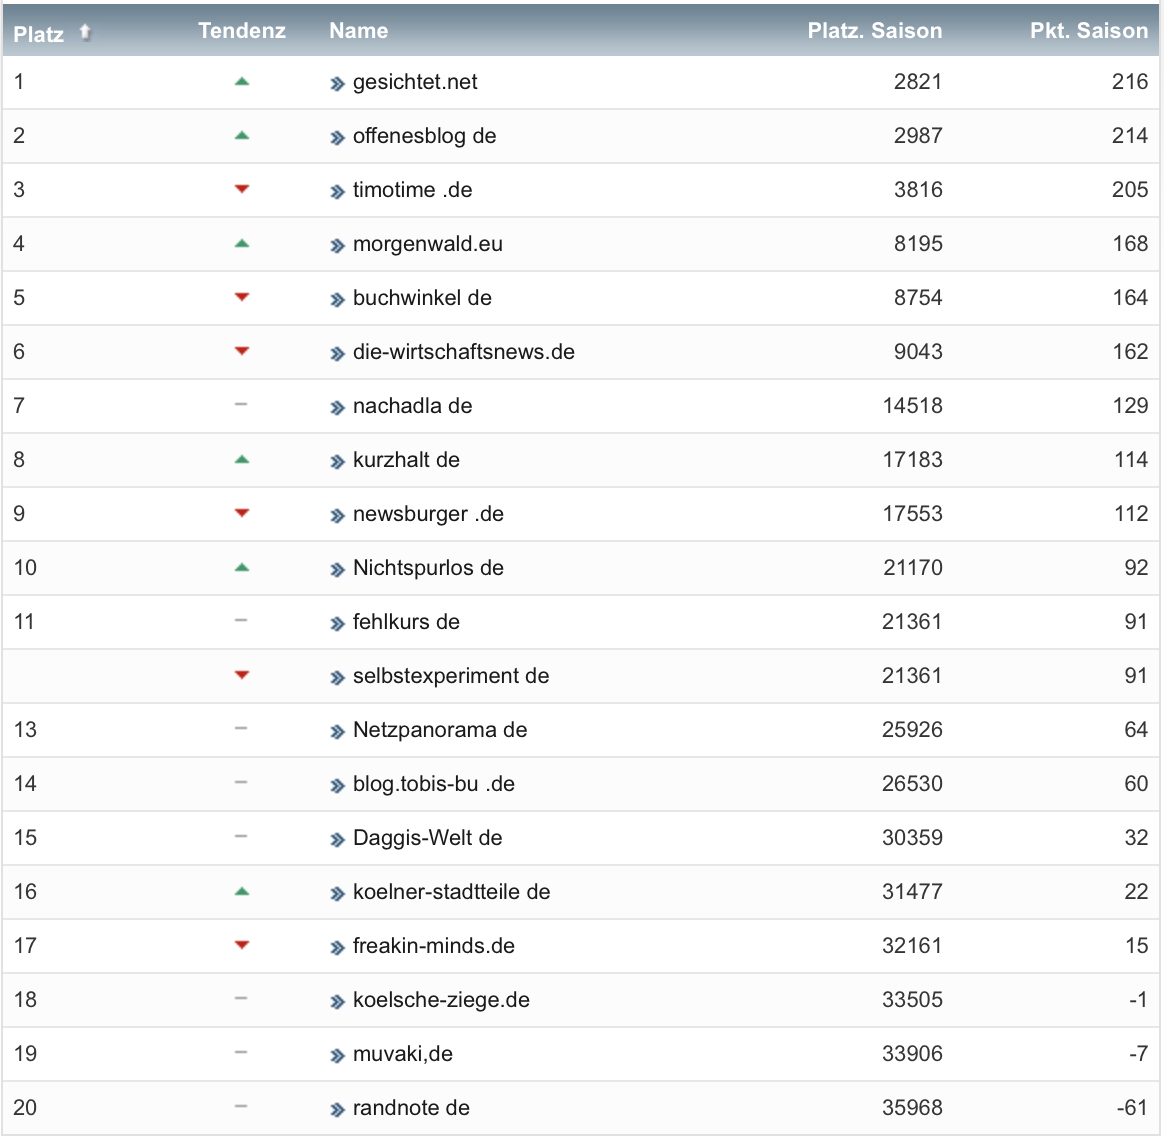Click double-chevron icon beside Daggis-Welt de

pyautogui.click(x=338, y=840)
